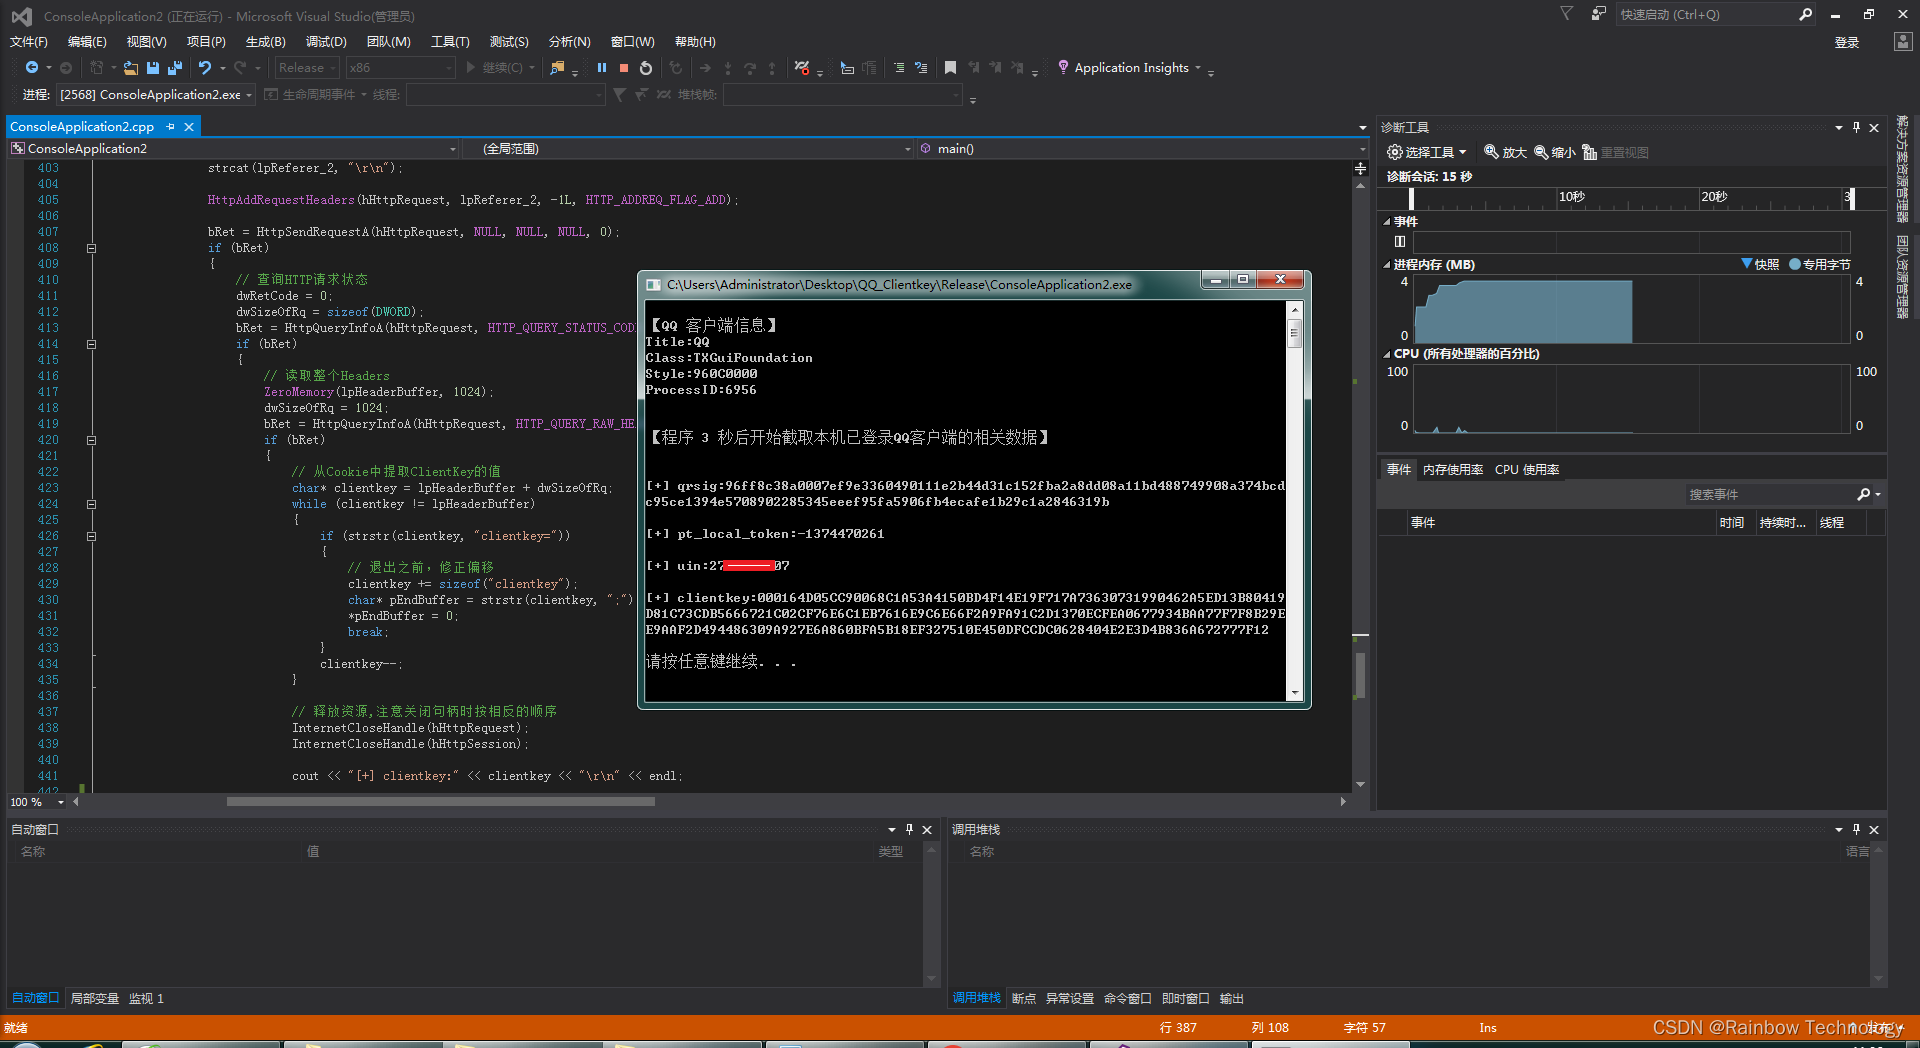
Task: Collapse the 进程内存 (MB) section
Action: pyautogui.click(x=1387, y=265)
